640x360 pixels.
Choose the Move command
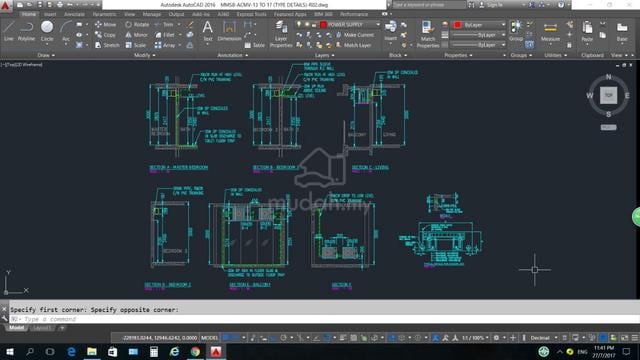[105, 24]
